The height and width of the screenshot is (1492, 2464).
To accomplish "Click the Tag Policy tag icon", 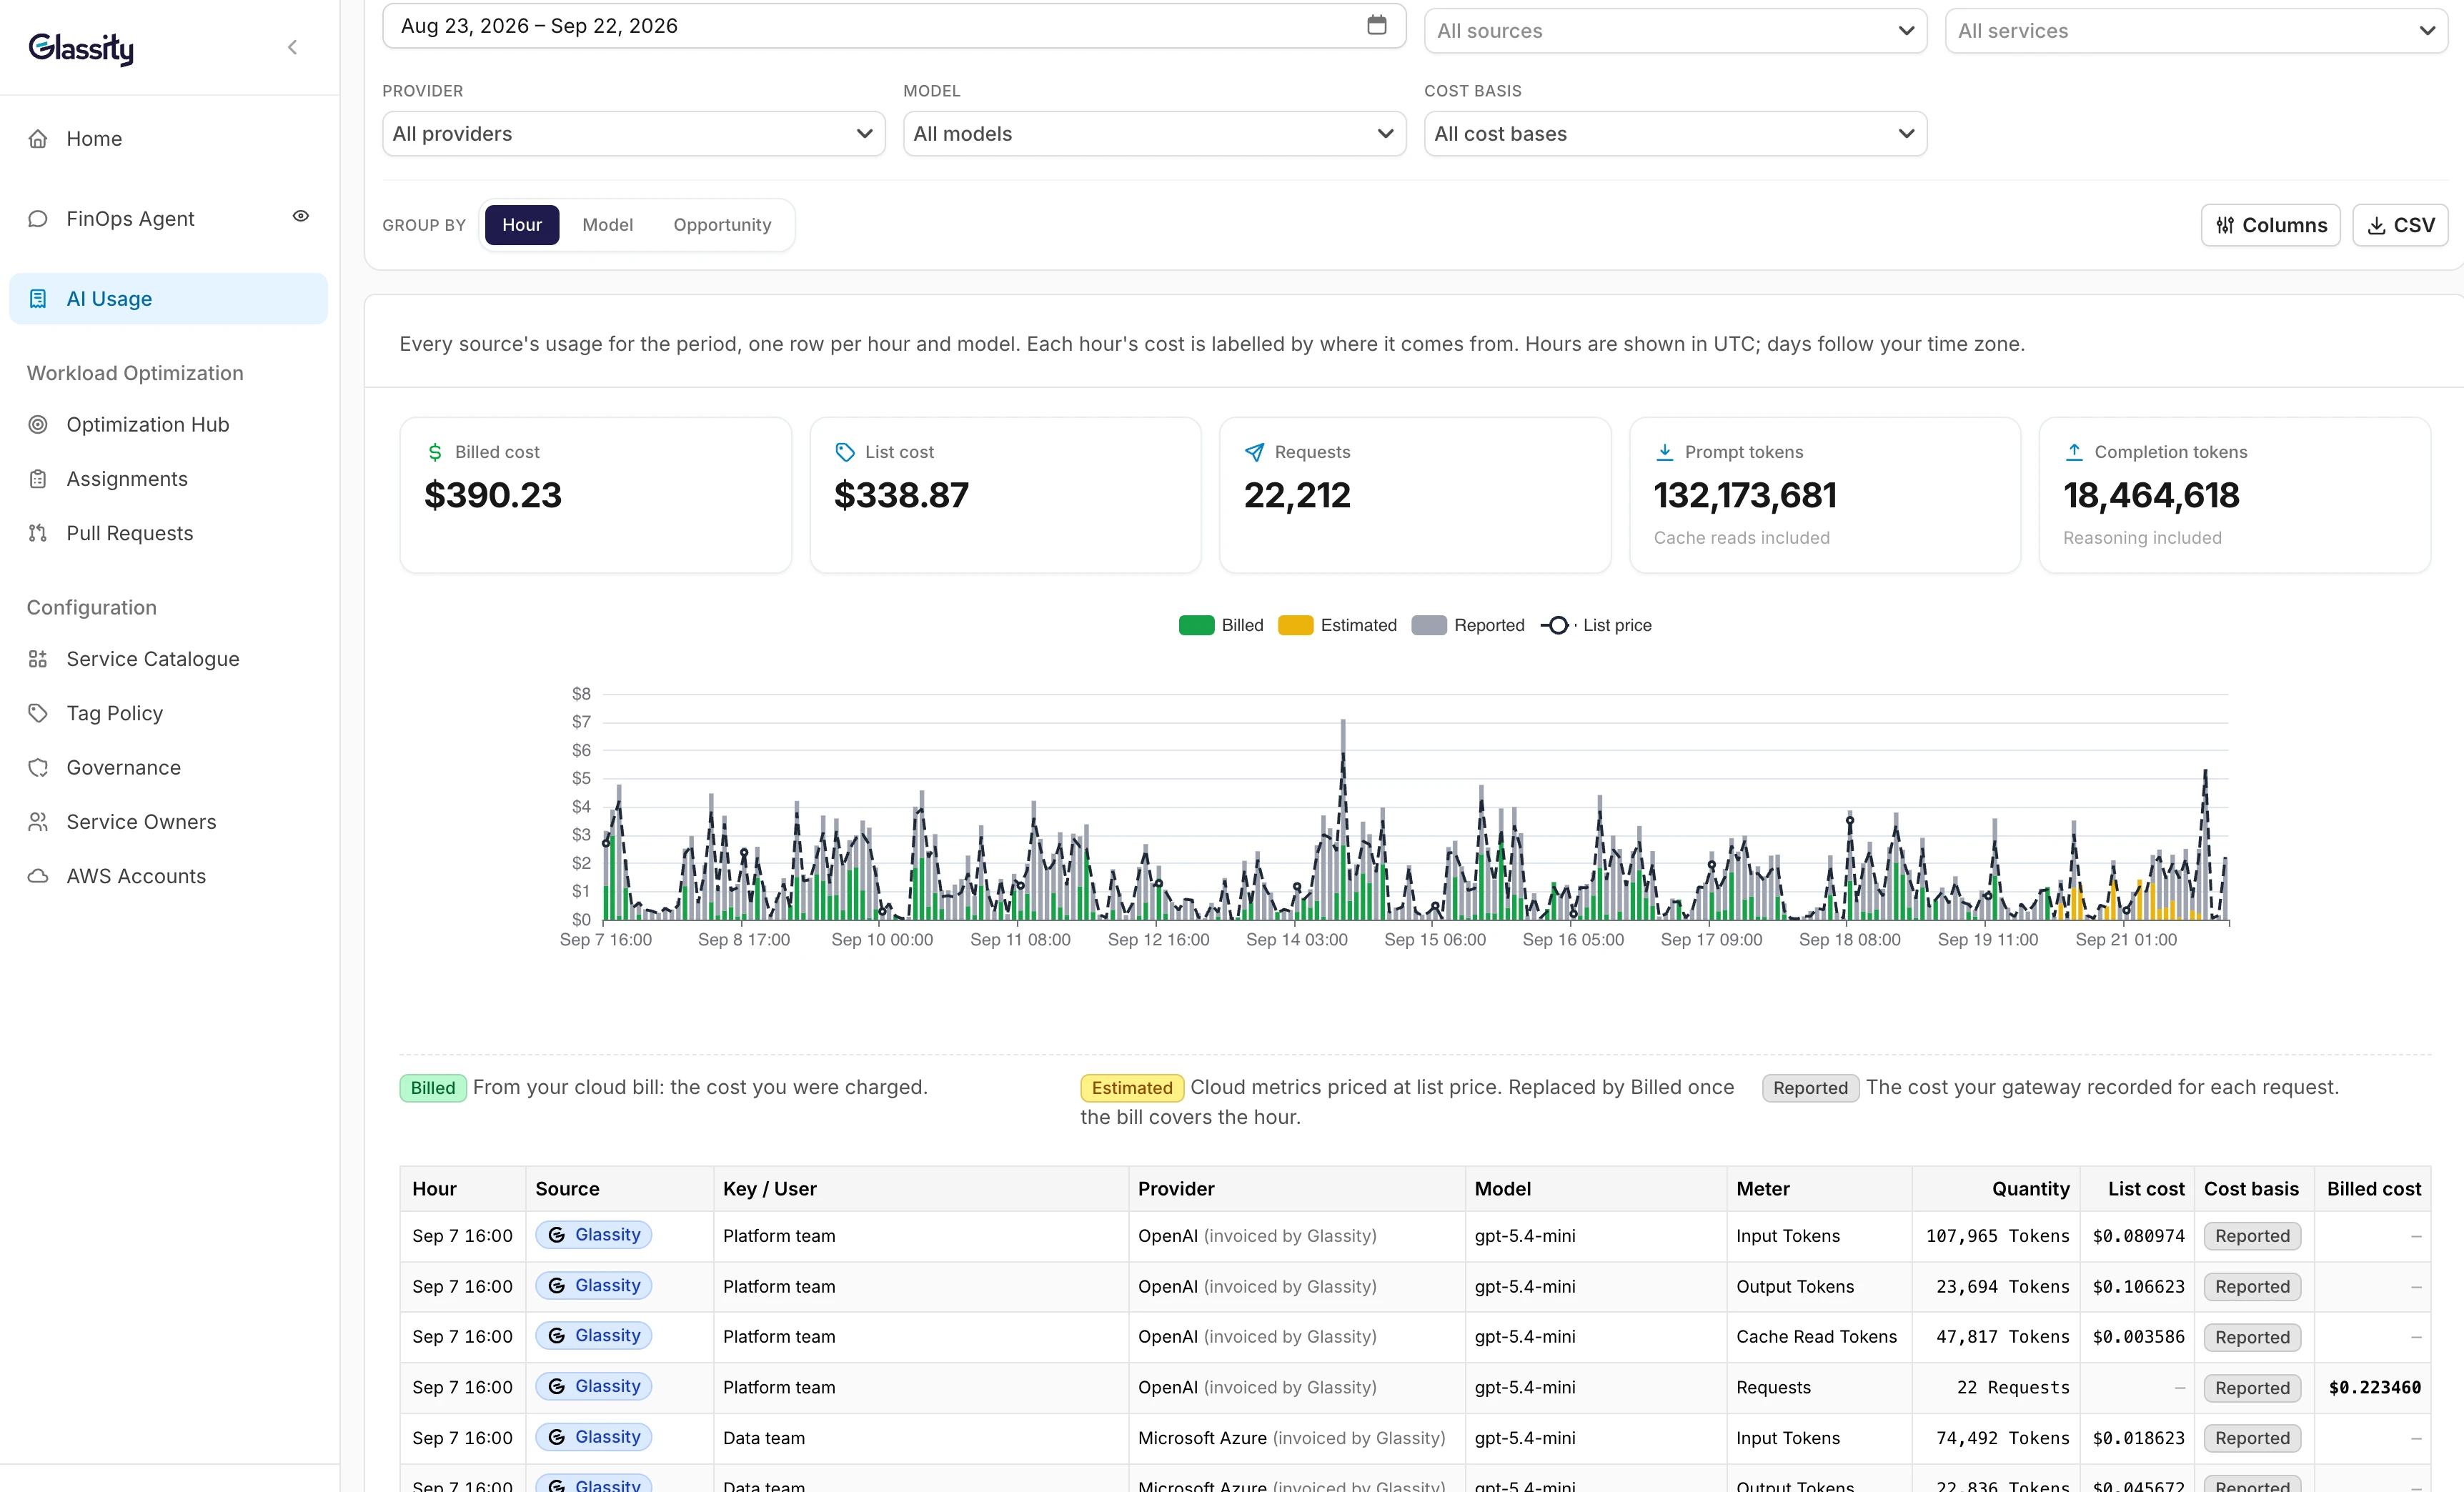I will [38, 713].
